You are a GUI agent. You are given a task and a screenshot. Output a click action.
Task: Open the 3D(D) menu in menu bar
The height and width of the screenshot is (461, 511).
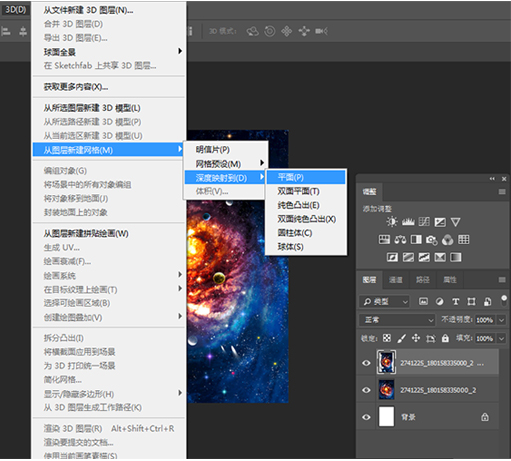16,9
